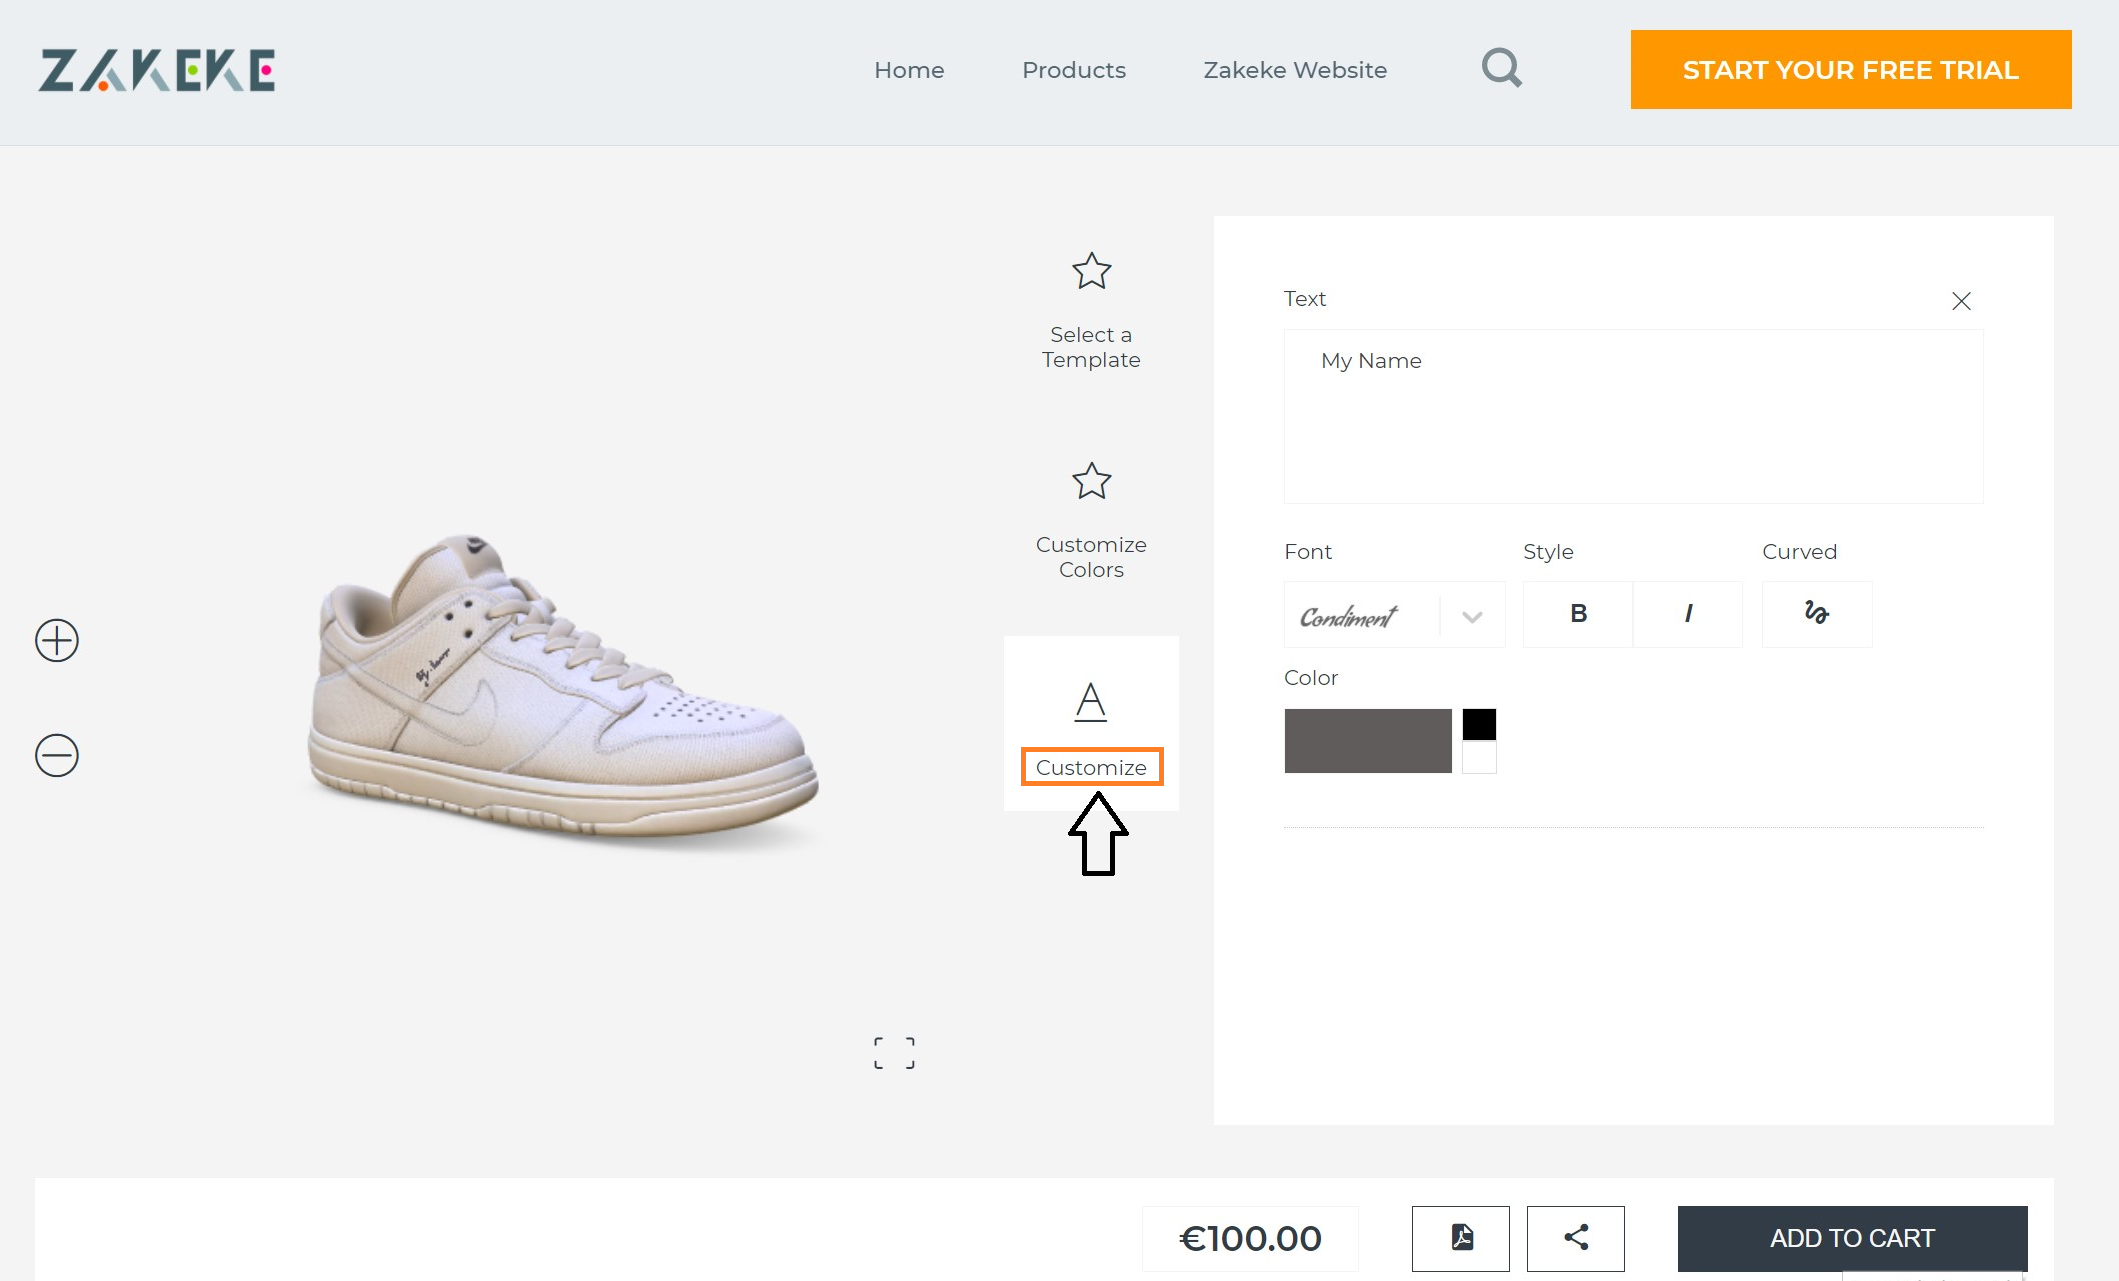Zoom in with the plus icon
Viewport: 2119px width, 1281px height.
point(57,640)
